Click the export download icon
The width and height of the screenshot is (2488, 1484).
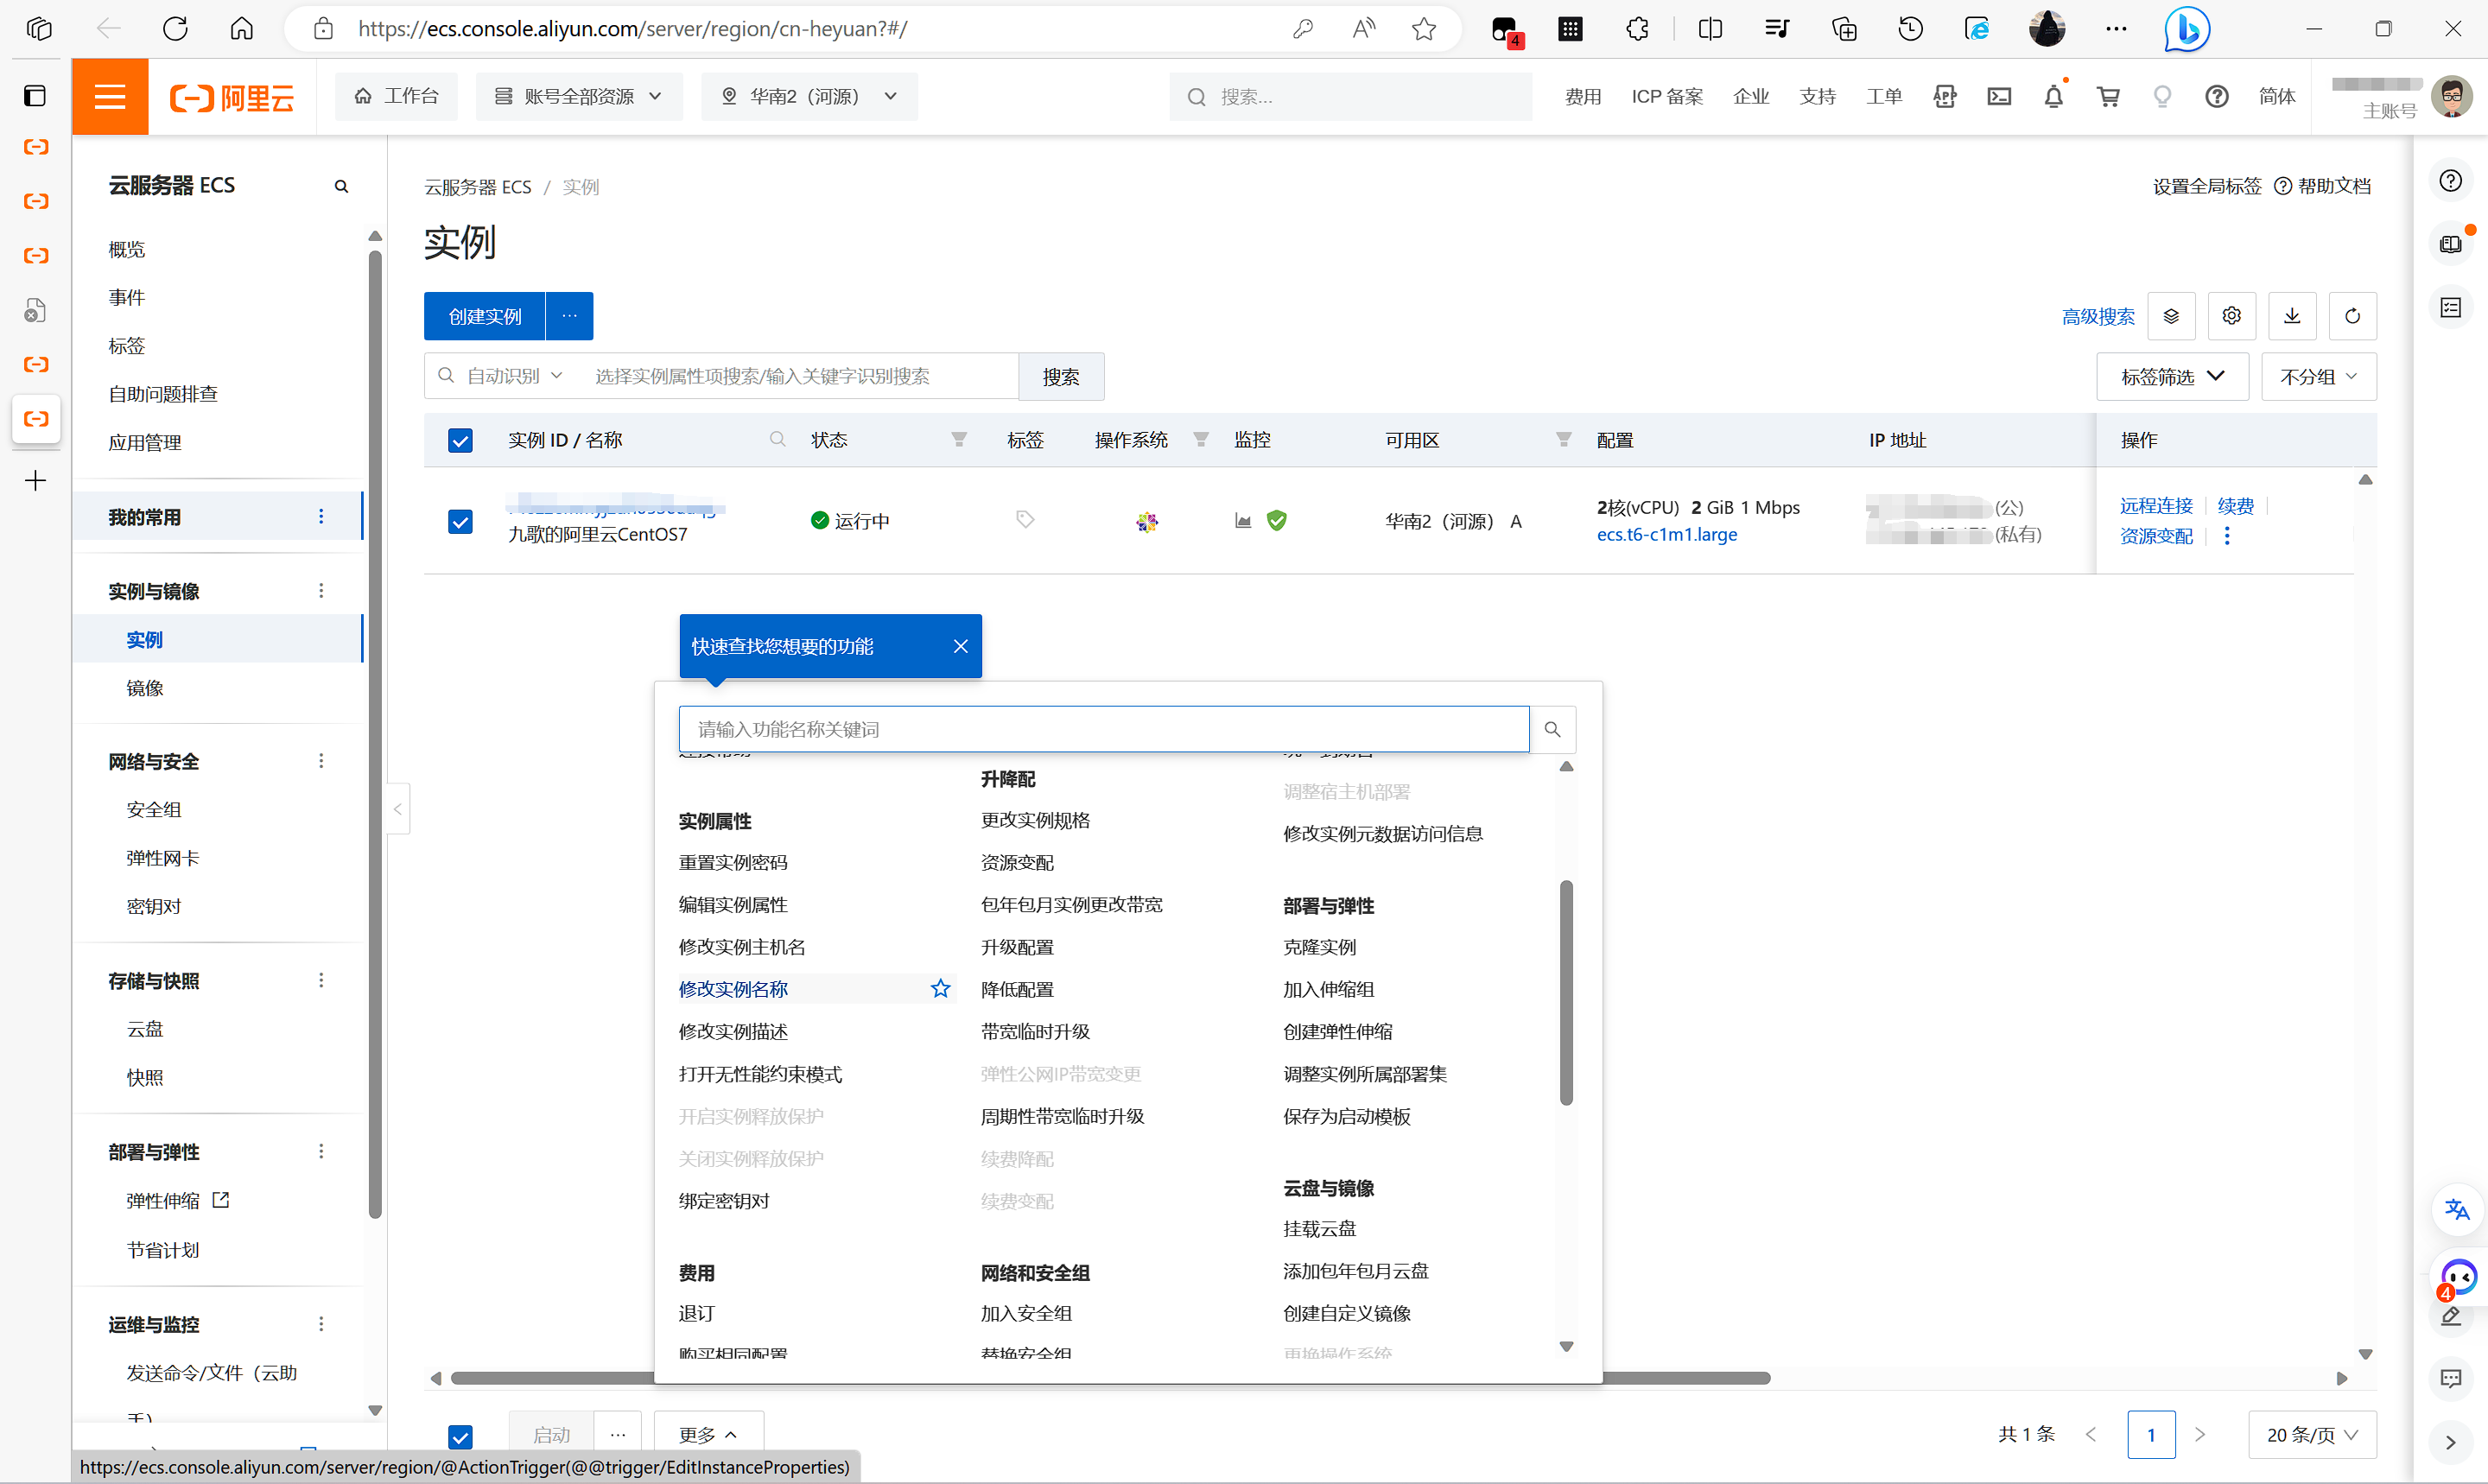click(x=2292, y=316)
